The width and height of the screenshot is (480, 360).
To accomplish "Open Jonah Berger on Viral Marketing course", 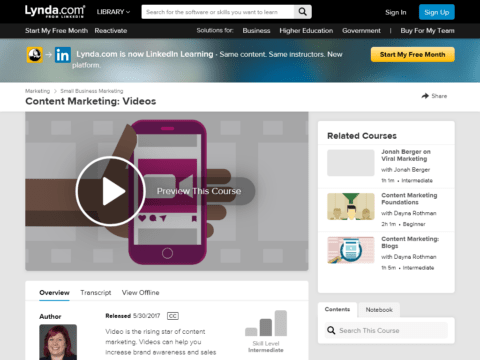I will coord(406,155).
